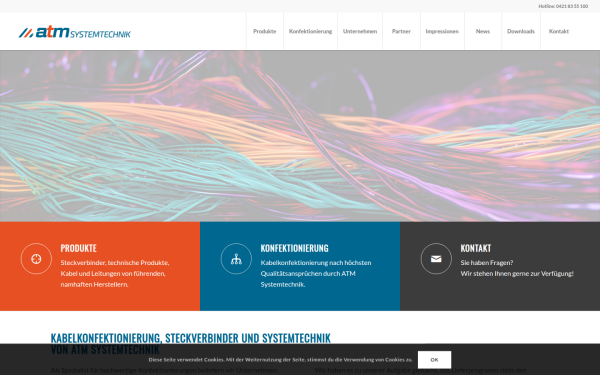Click the colorful cables hero image

click(300, 136)
